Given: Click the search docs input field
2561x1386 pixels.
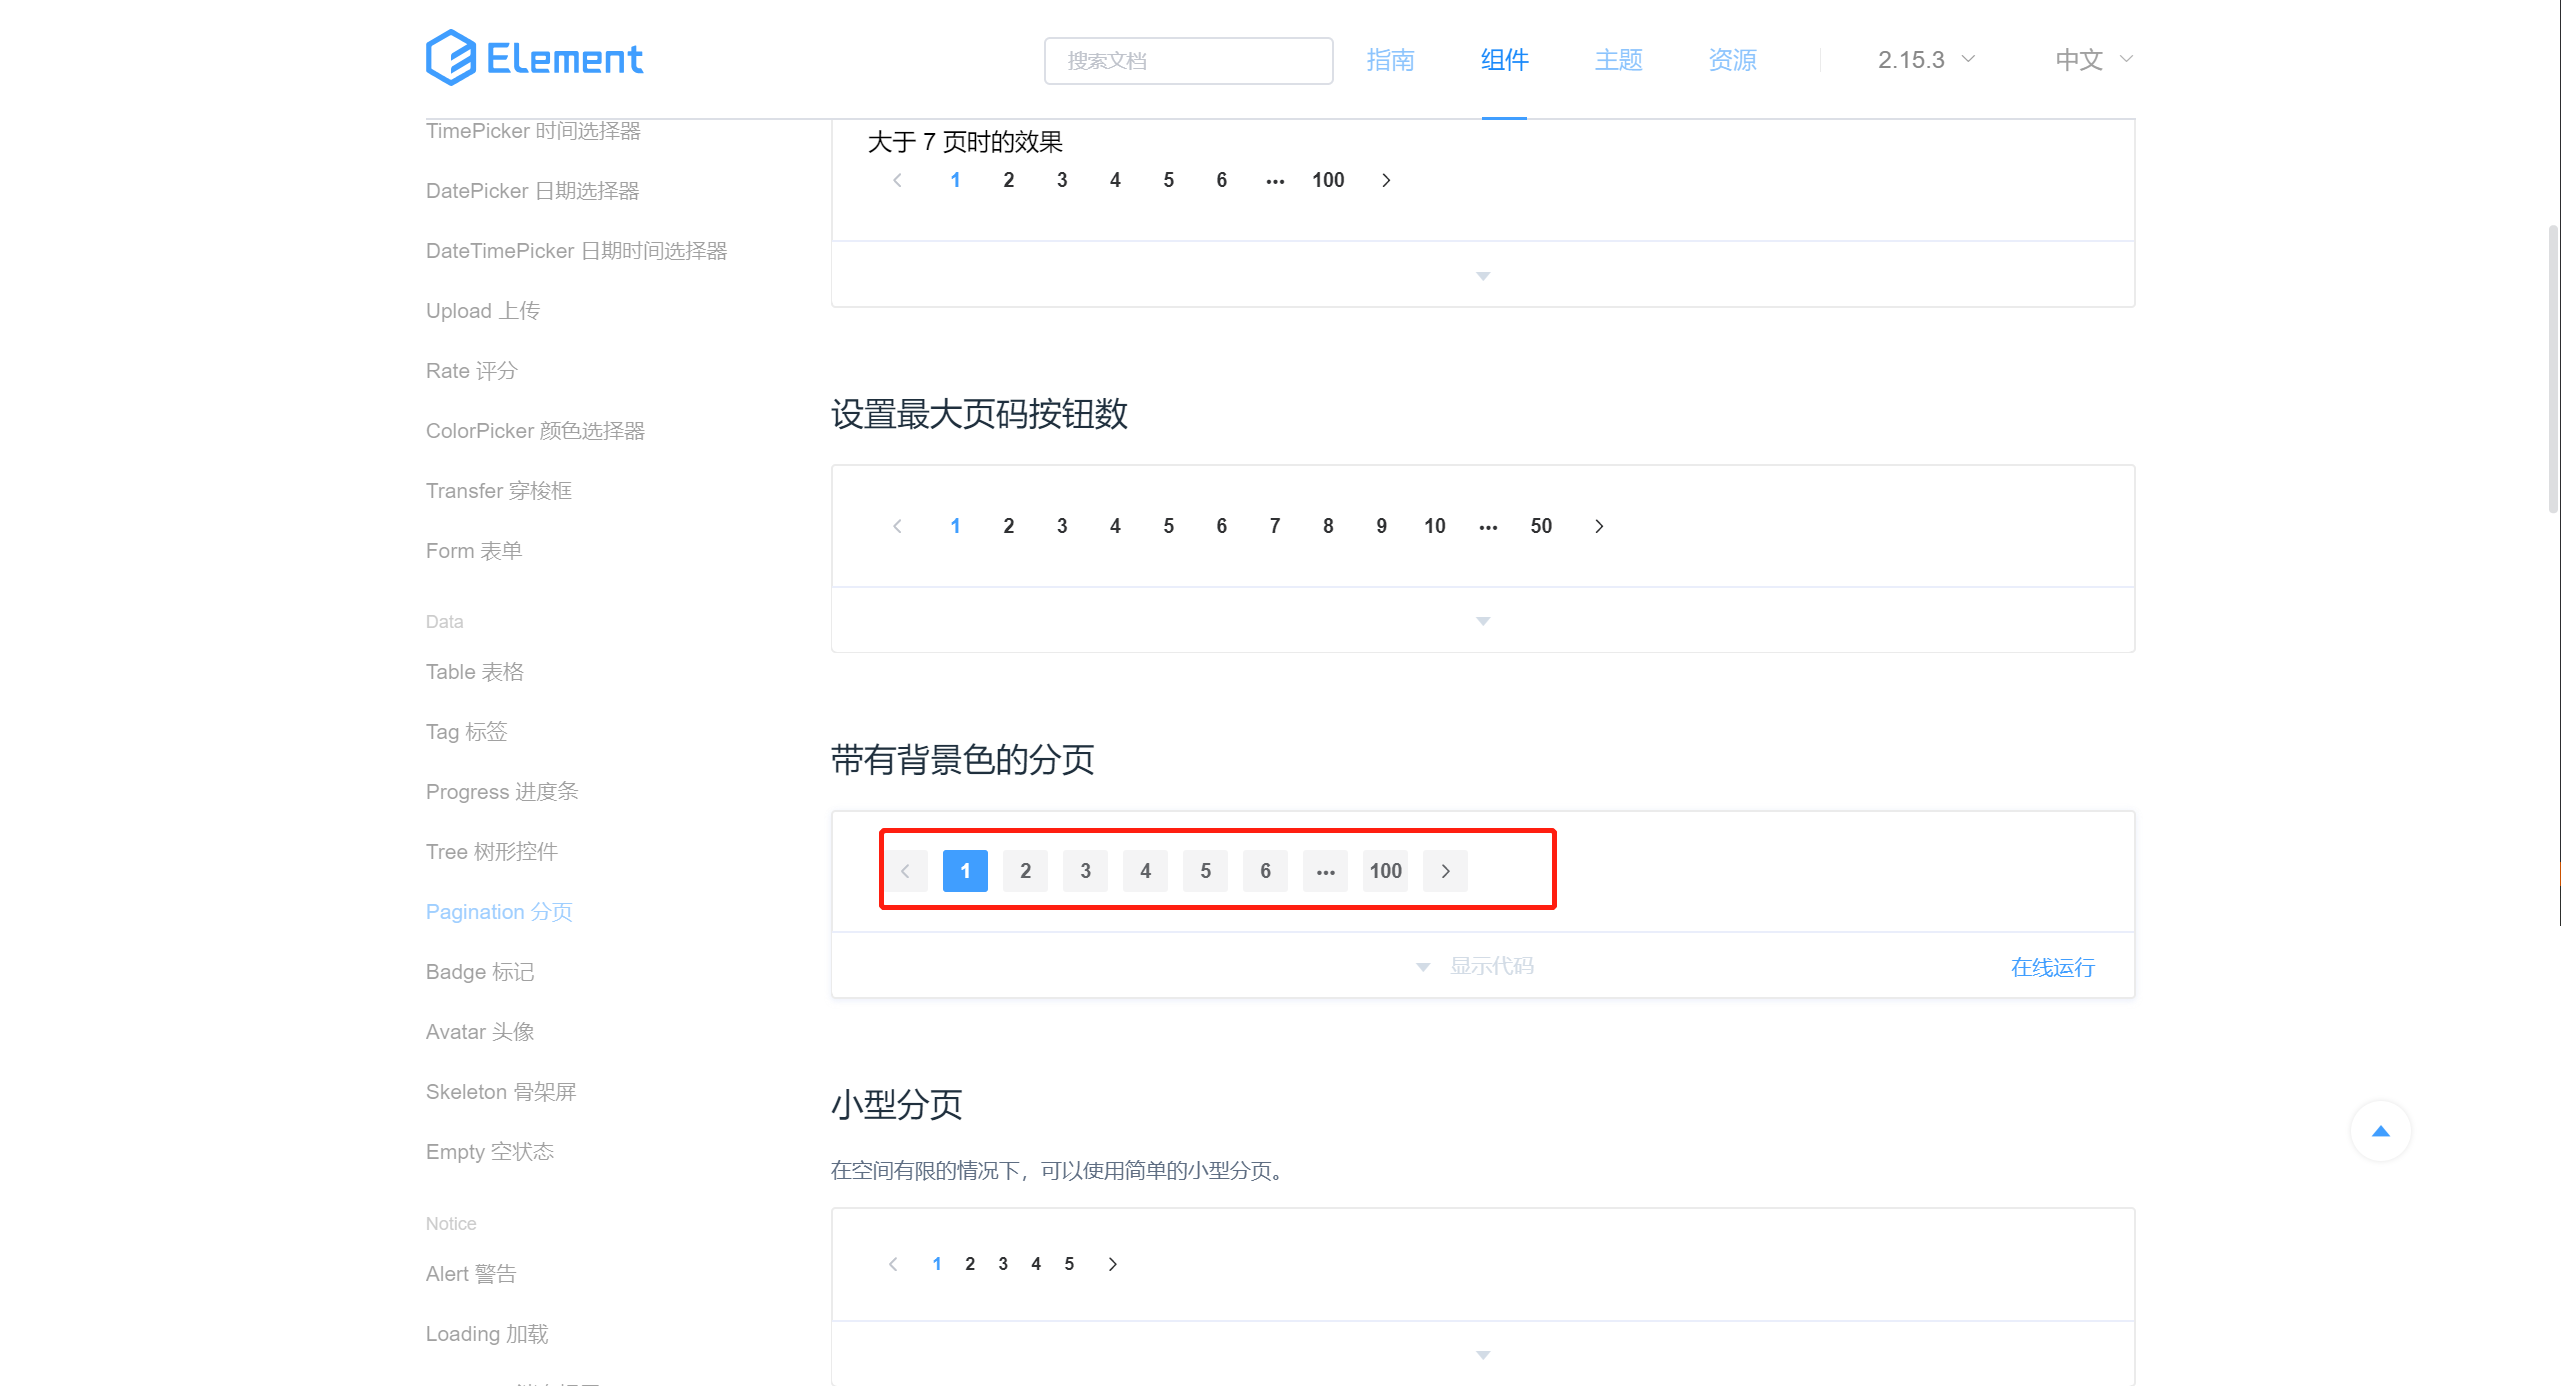Looking at the screenshot, I should pyautogui.click(x=1188, y=61).
